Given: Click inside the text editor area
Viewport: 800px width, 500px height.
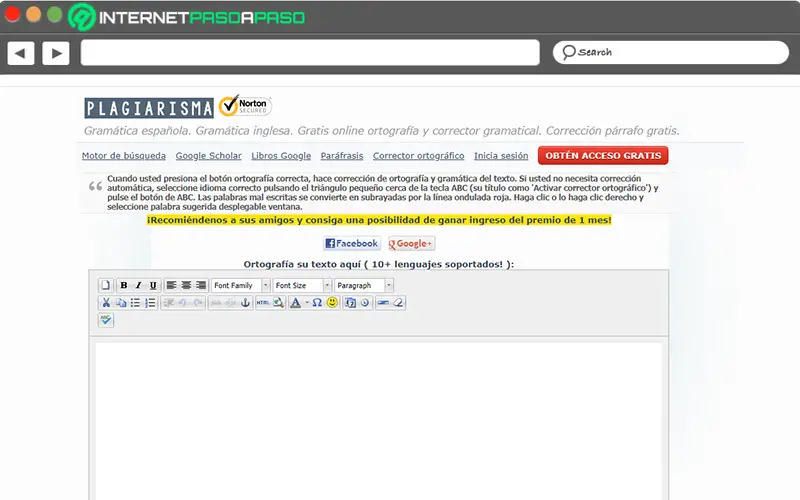Looking at the screenshot, I should click(x=379, y=421).
